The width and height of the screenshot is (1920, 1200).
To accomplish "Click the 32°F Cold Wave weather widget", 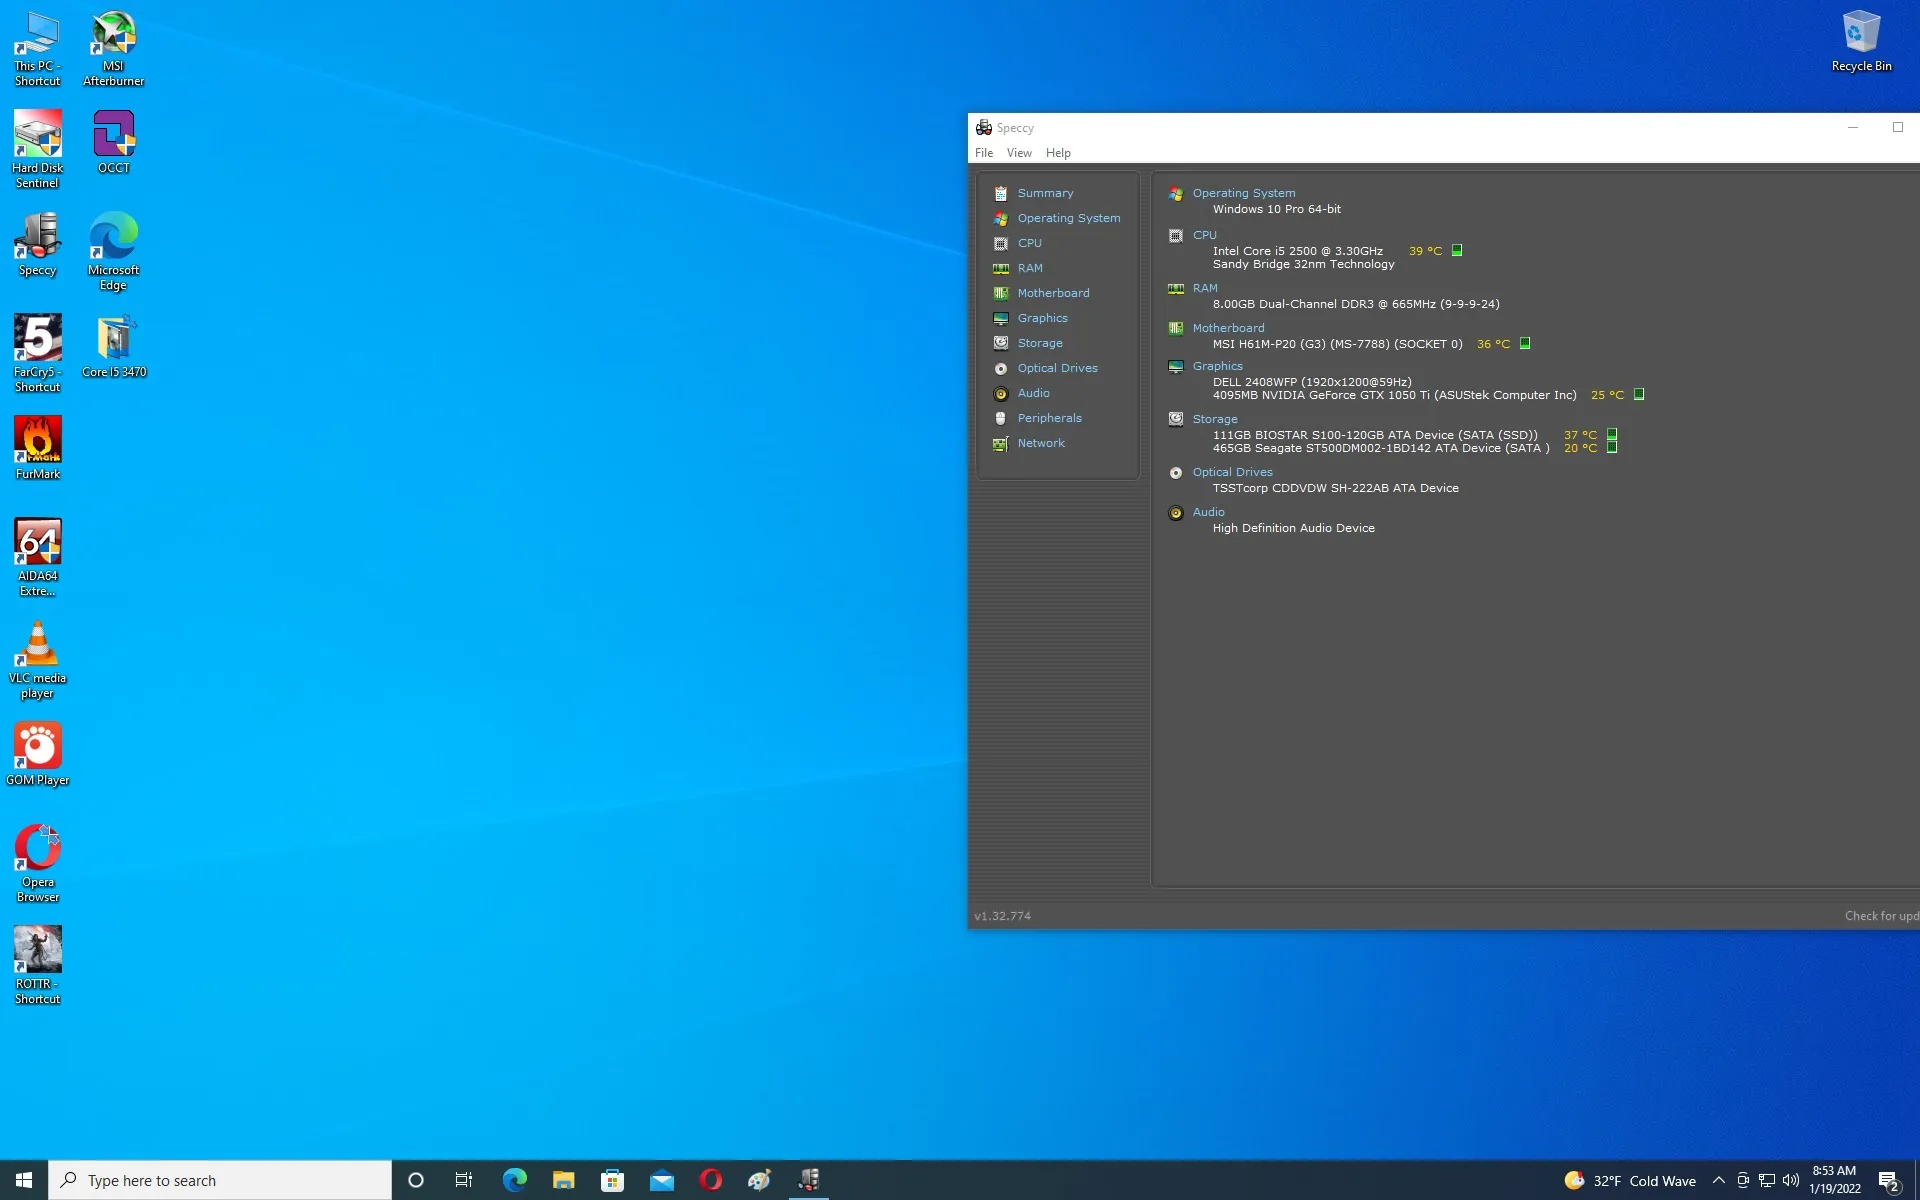I will click(1630, 1180).
